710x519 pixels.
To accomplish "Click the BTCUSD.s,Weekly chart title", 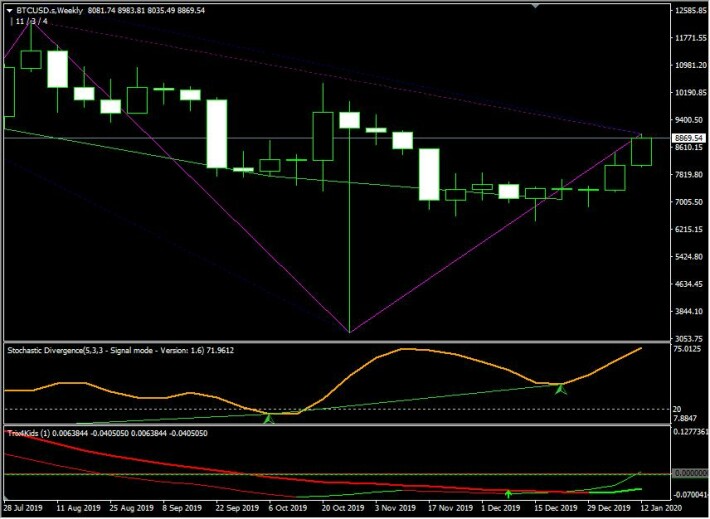I will tap(49, 10).
